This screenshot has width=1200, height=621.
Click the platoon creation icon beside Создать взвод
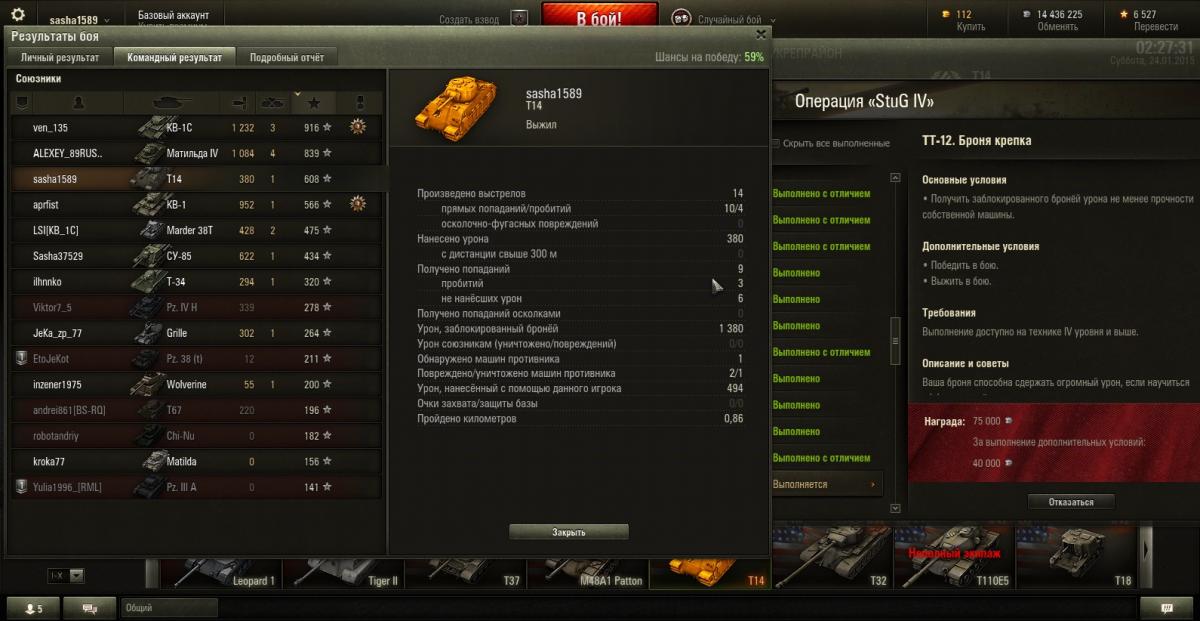[519, 19]
